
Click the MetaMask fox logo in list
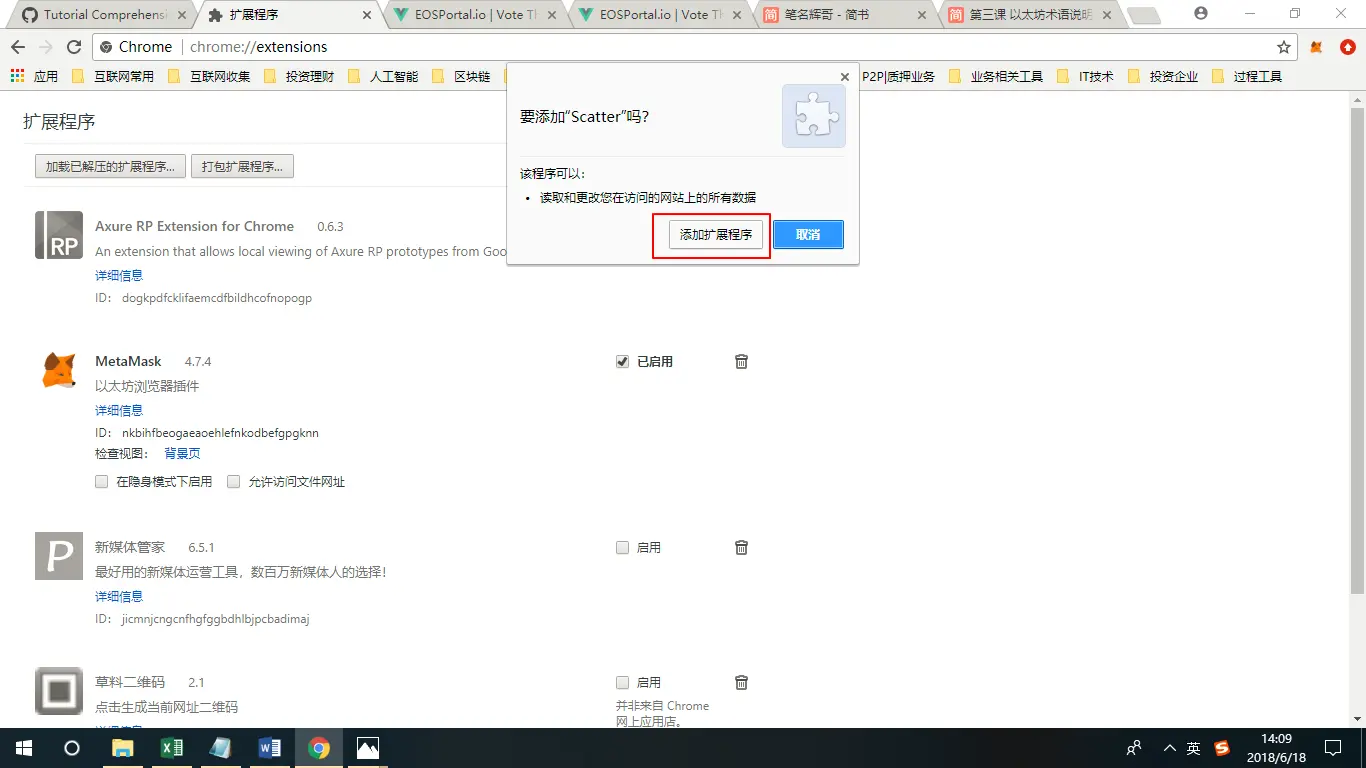point(59,370)
